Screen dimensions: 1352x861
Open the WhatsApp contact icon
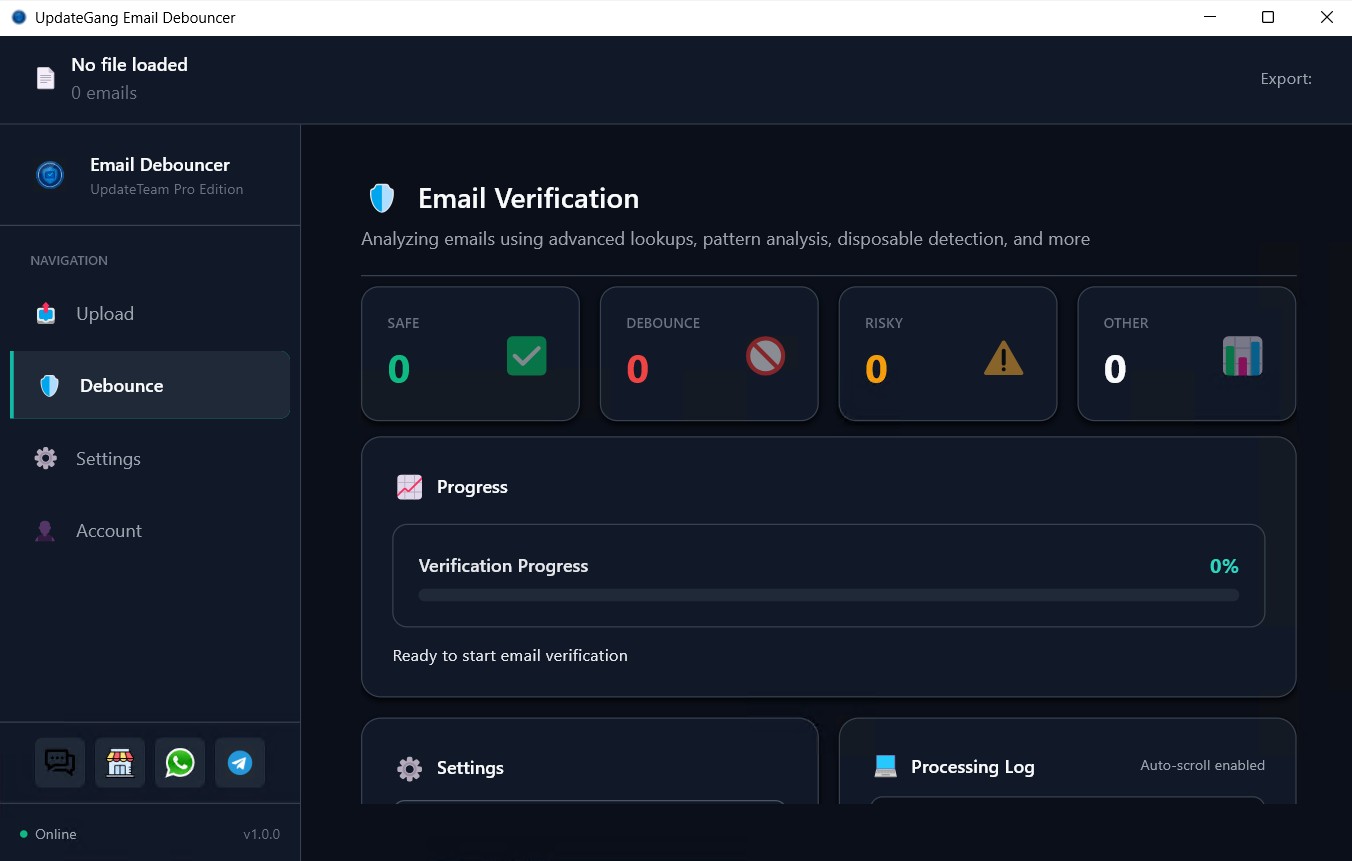180,763
